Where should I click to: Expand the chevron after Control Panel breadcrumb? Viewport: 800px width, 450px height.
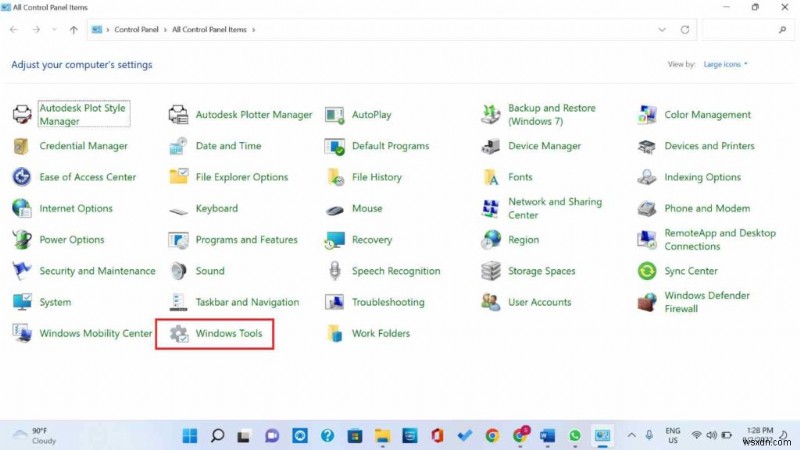[x=165, y=30]
